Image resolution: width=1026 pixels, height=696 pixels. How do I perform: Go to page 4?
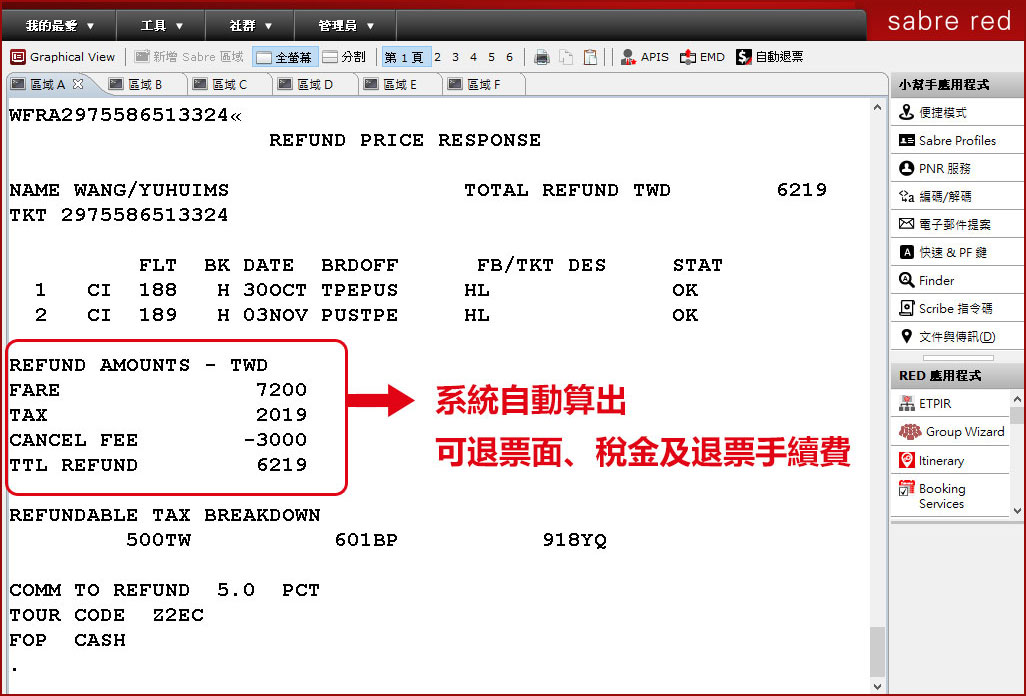[473, 57]
